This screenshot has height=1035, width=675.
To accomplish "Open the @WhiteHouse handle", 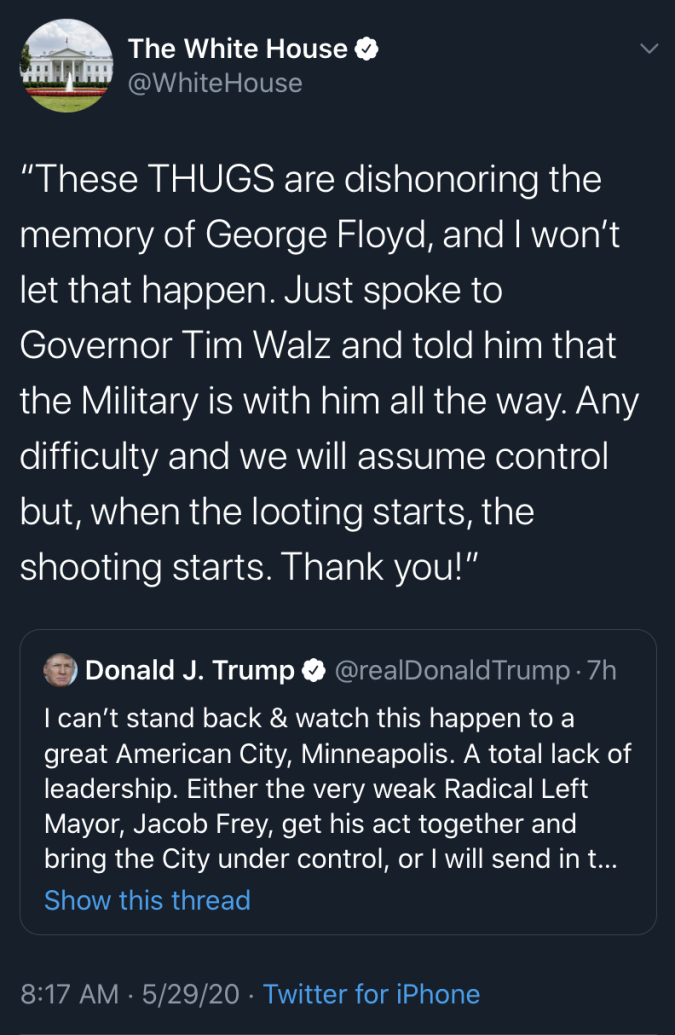I will (215, 83).
